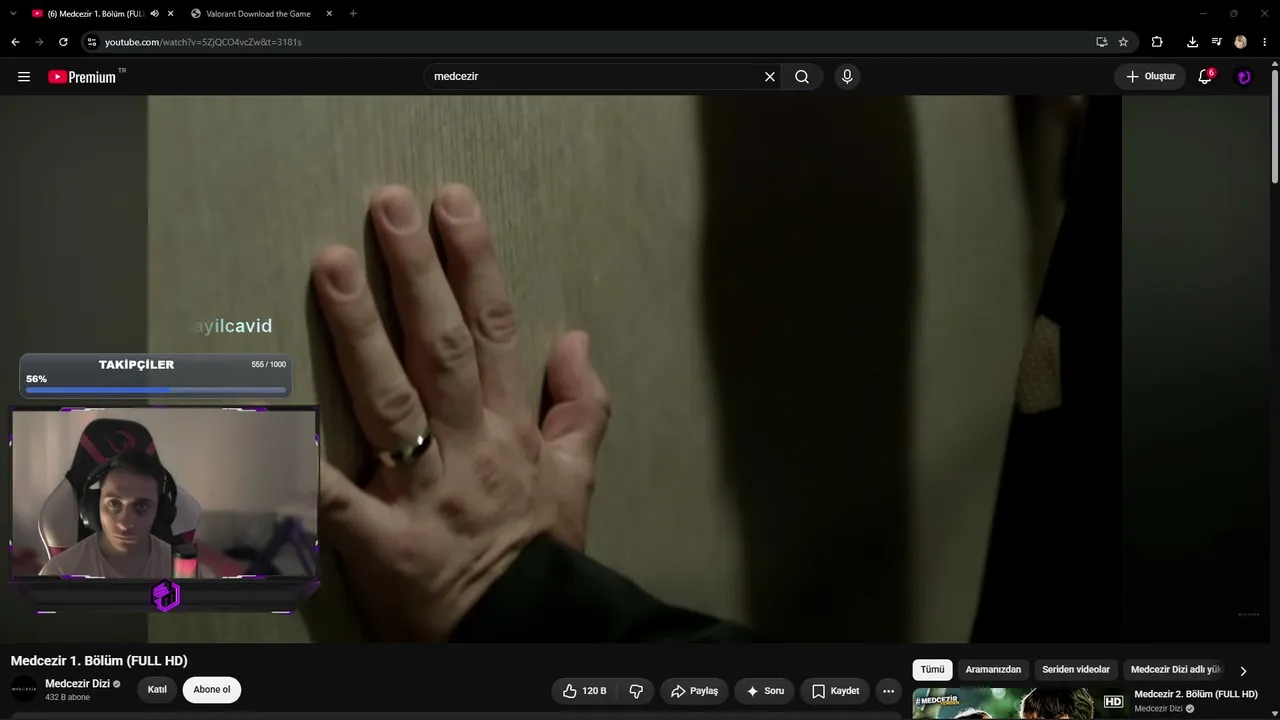This screenshot has height=720, width=1280.
Task: Reload the current YouTube page
Action: point(63,42)
